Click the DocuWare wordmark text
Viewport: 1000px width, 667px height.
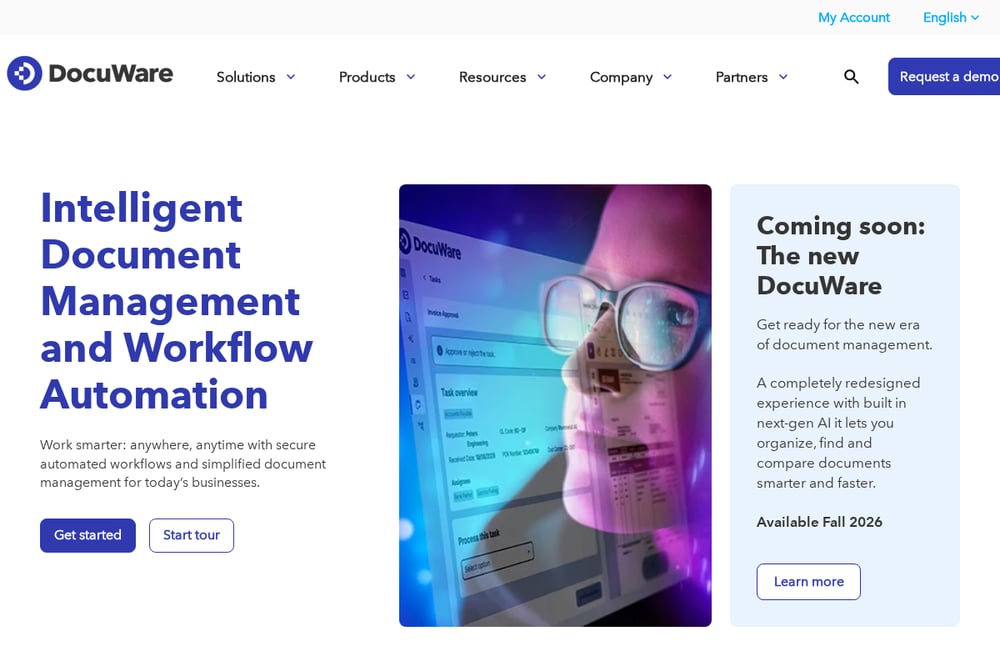[111, 73]
